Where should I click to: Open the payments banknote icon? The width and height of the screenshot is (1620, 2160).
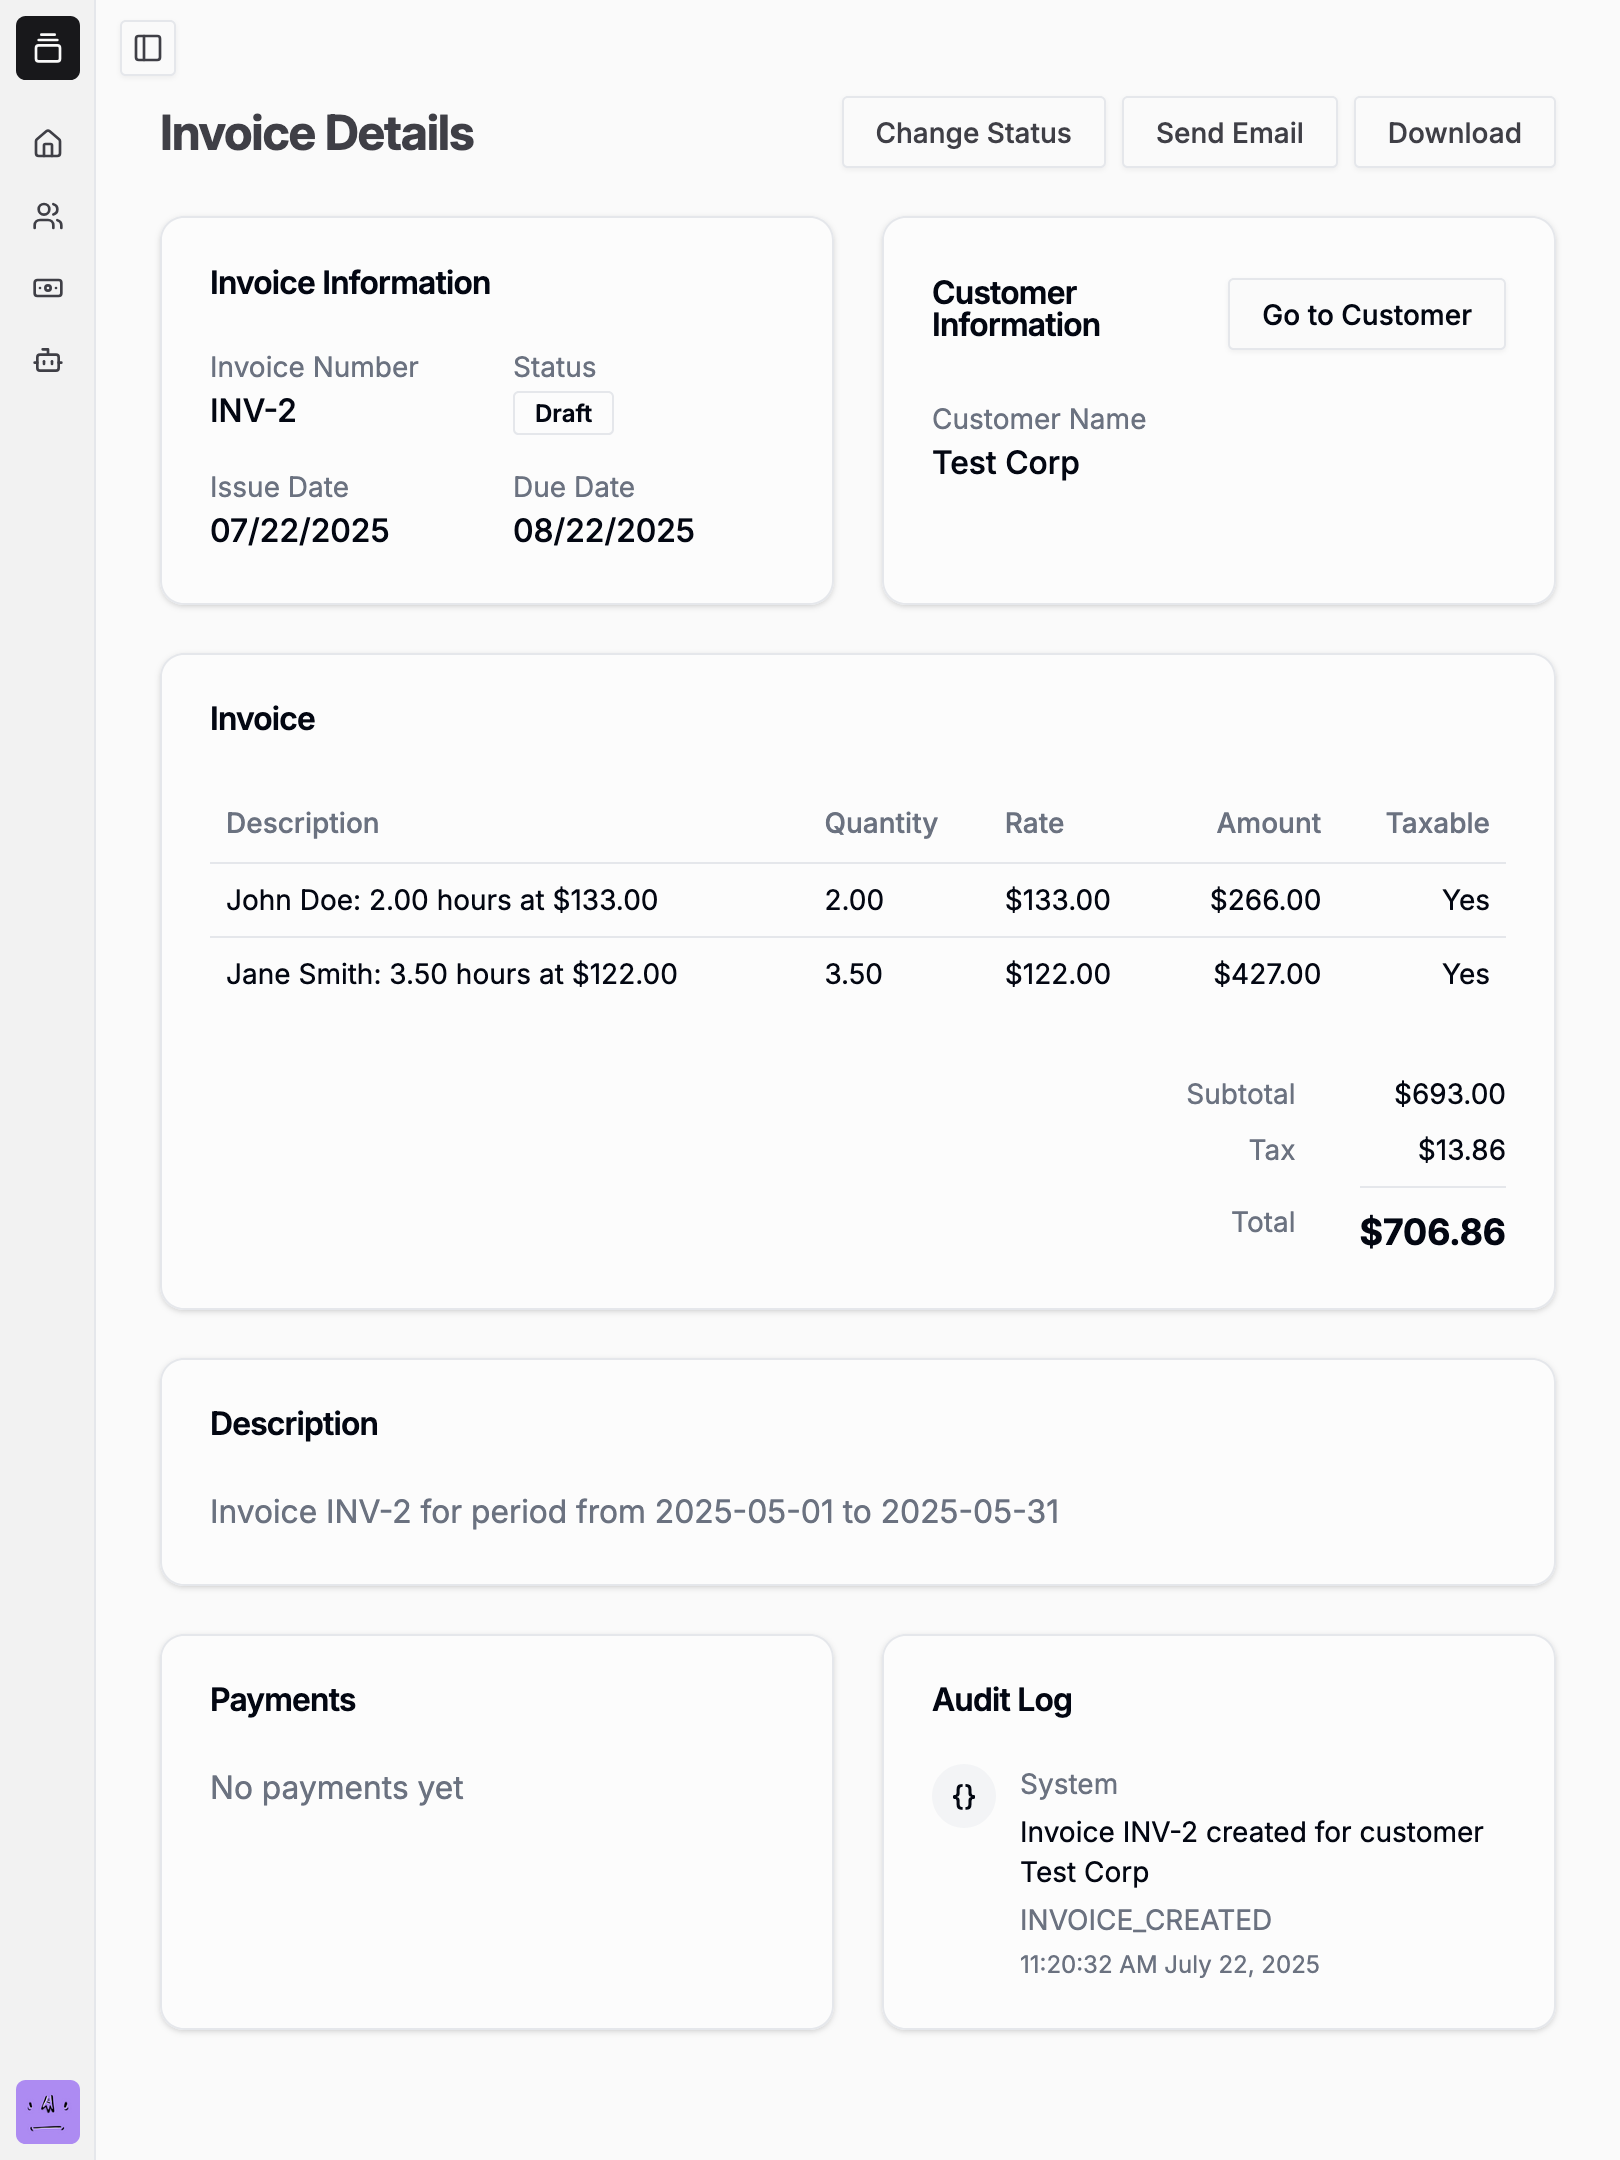(x=48, y=288)
